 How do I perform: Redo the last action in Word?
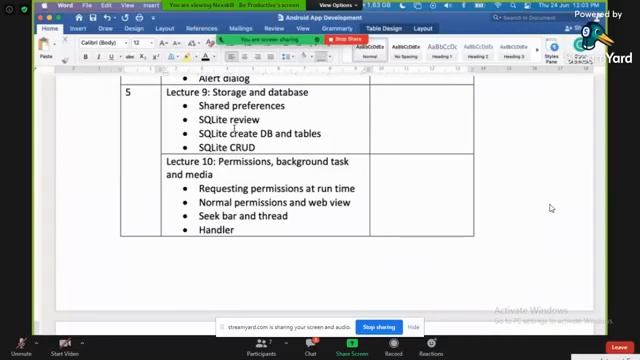click(125, 18)
